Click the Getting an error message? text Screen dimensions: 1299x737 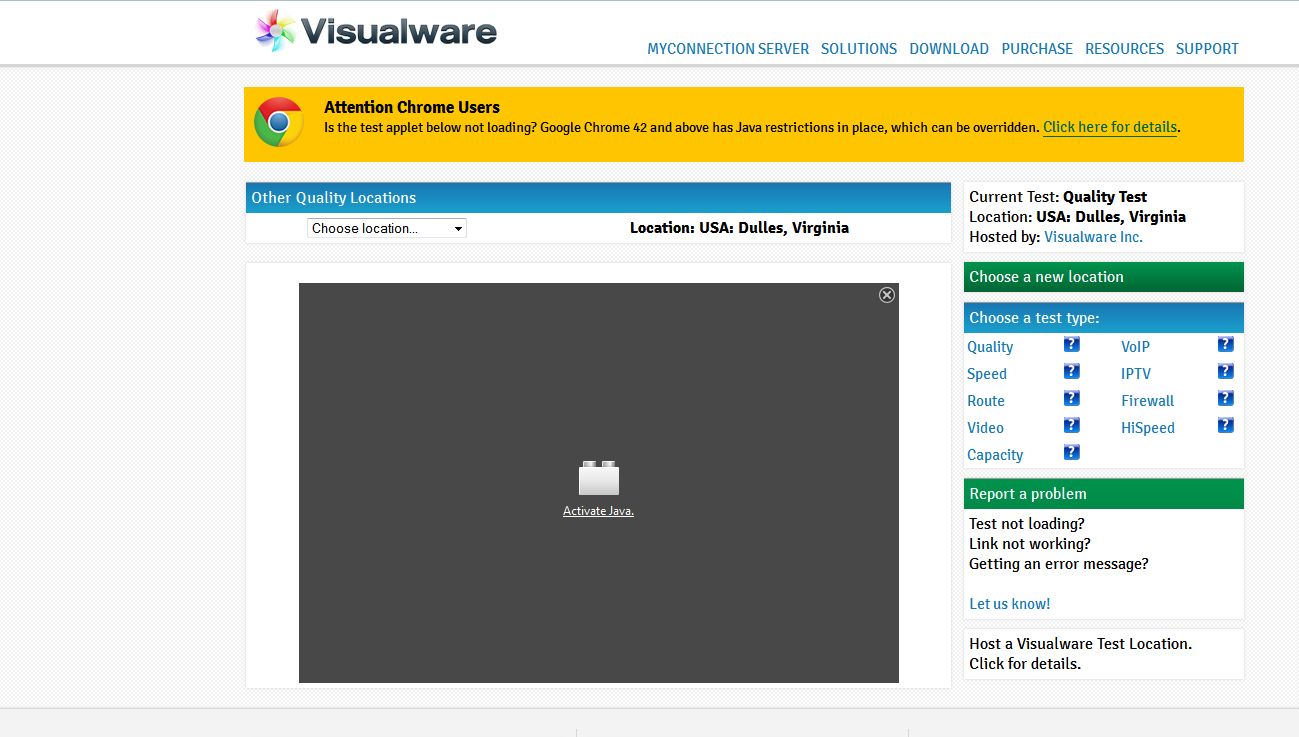point(1059,564)
